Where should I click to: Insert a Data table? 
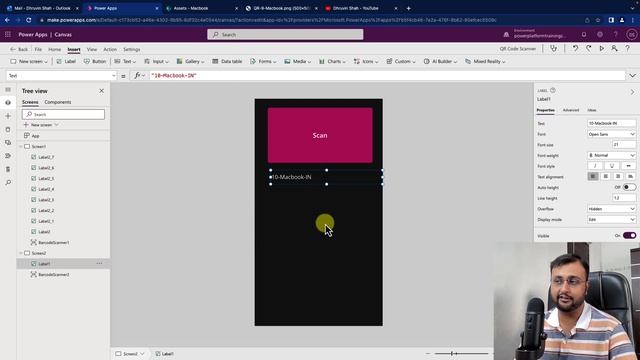click(x=227, y=61)
